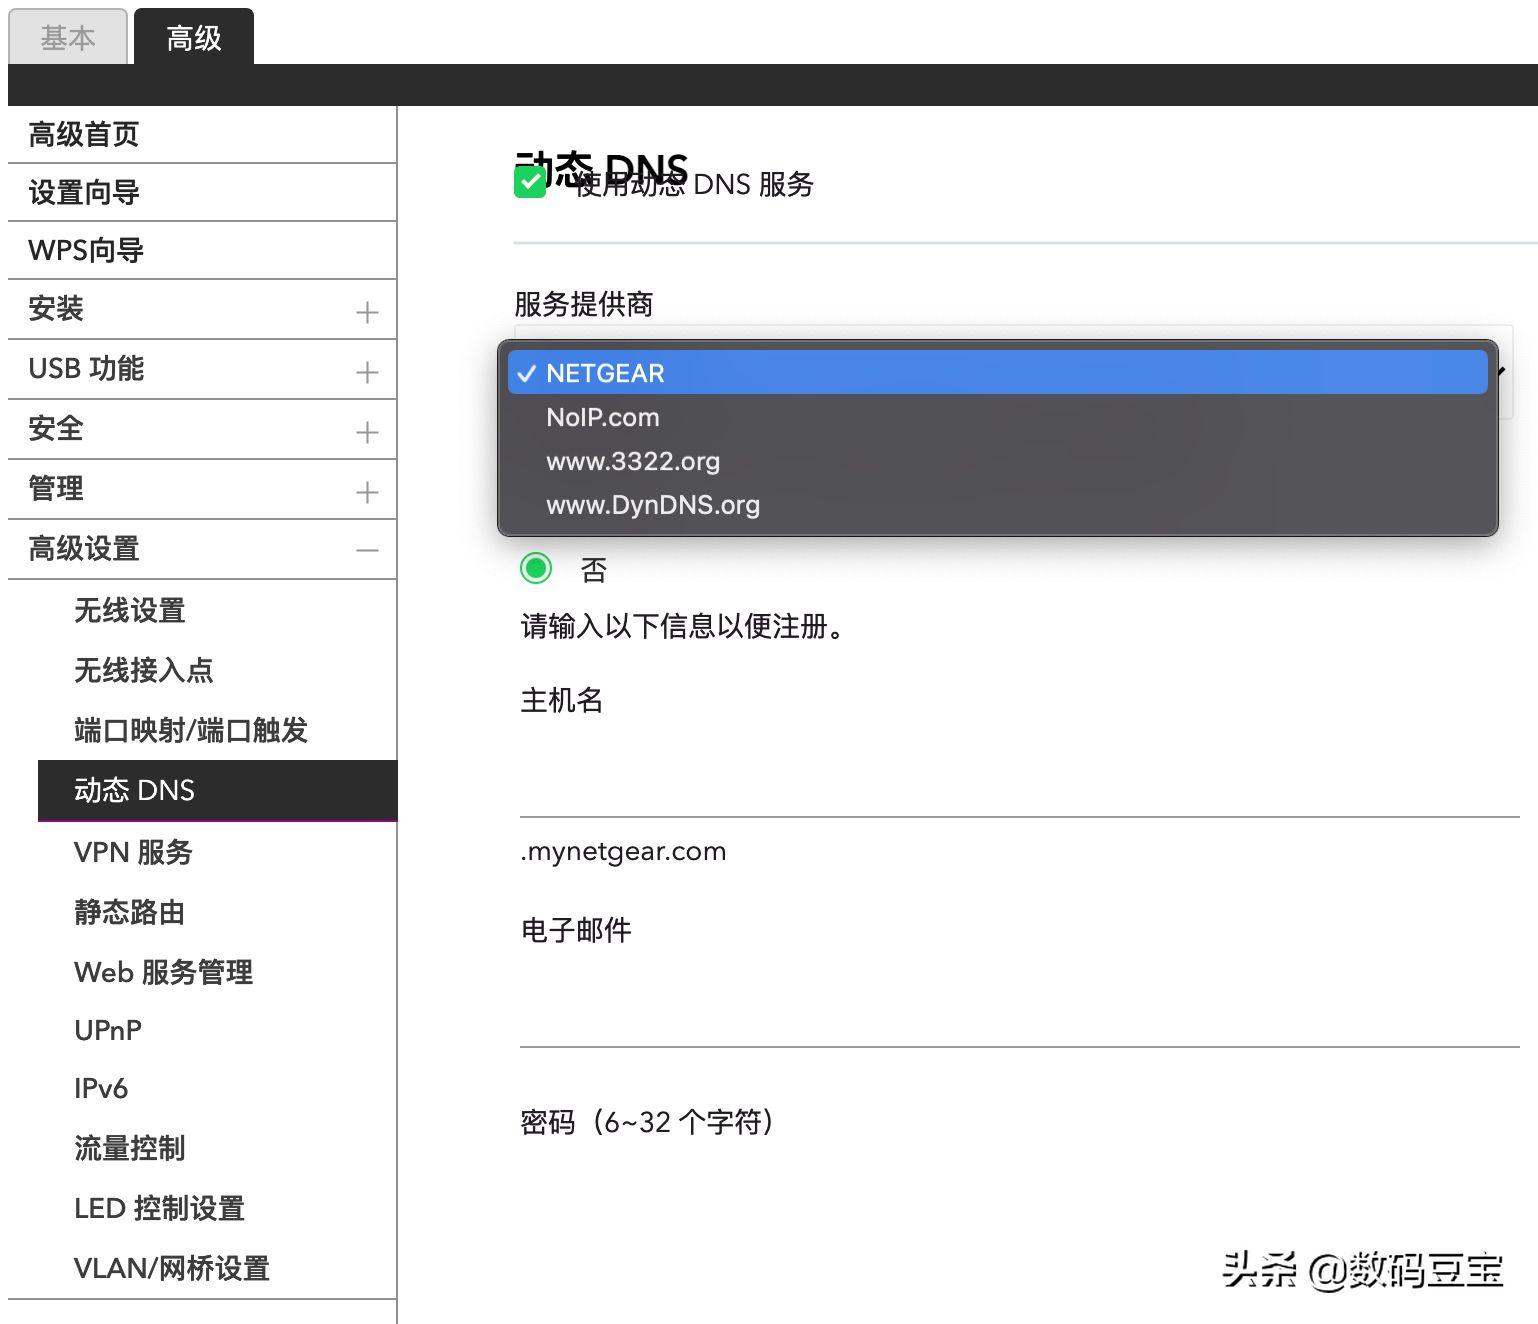Choose www.3322.org from the provider dropdown
Image resolution: width=1538 pixels, height=1324 pixels.
point(998,461)
